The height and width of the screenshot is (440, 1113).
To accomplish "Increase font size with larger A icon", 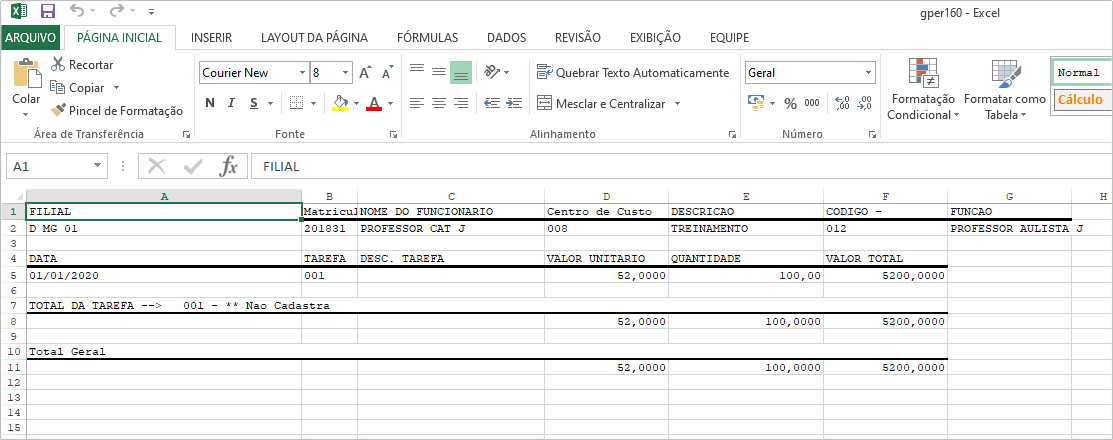I will coord(365,72).
